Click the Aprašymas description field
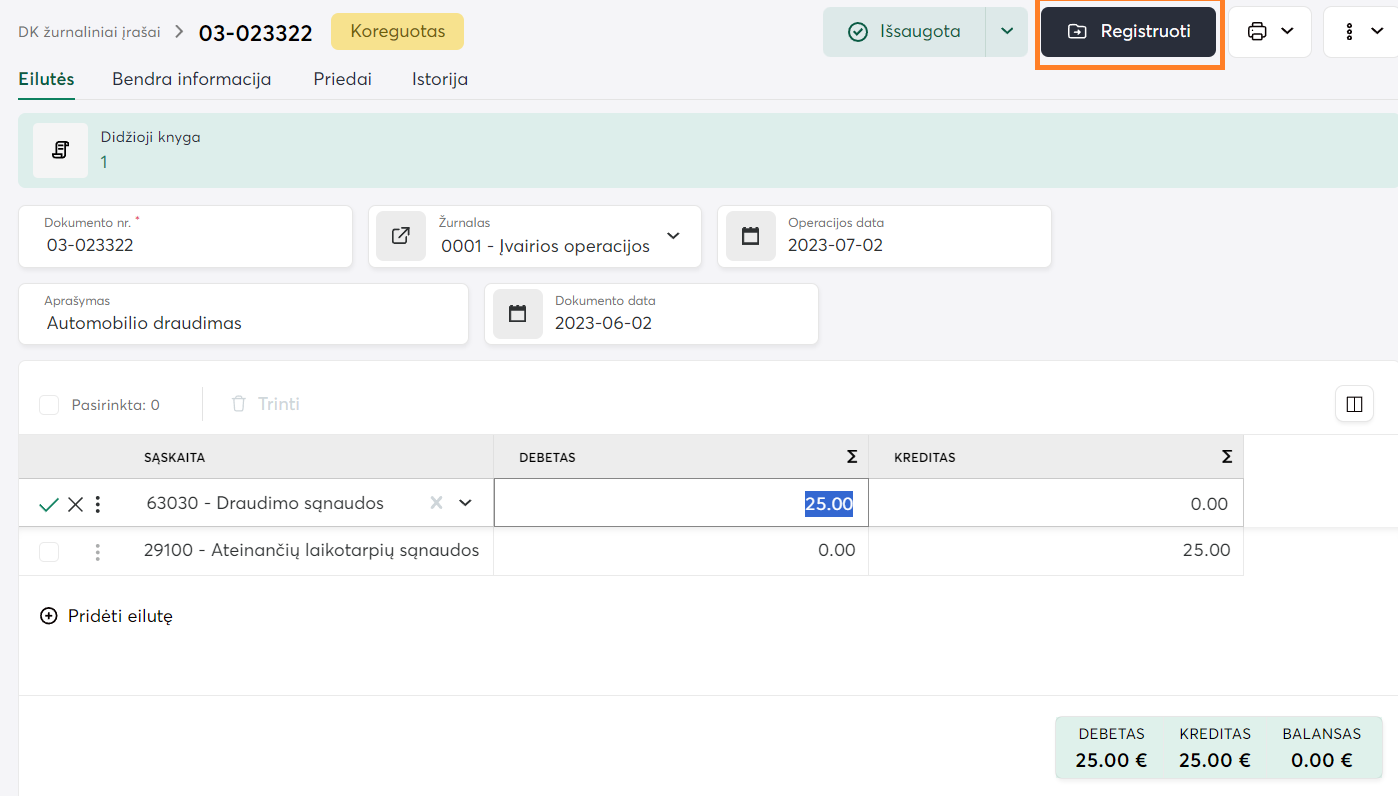Viewport: 1398px width, 796px height. [x=243, y=323]
